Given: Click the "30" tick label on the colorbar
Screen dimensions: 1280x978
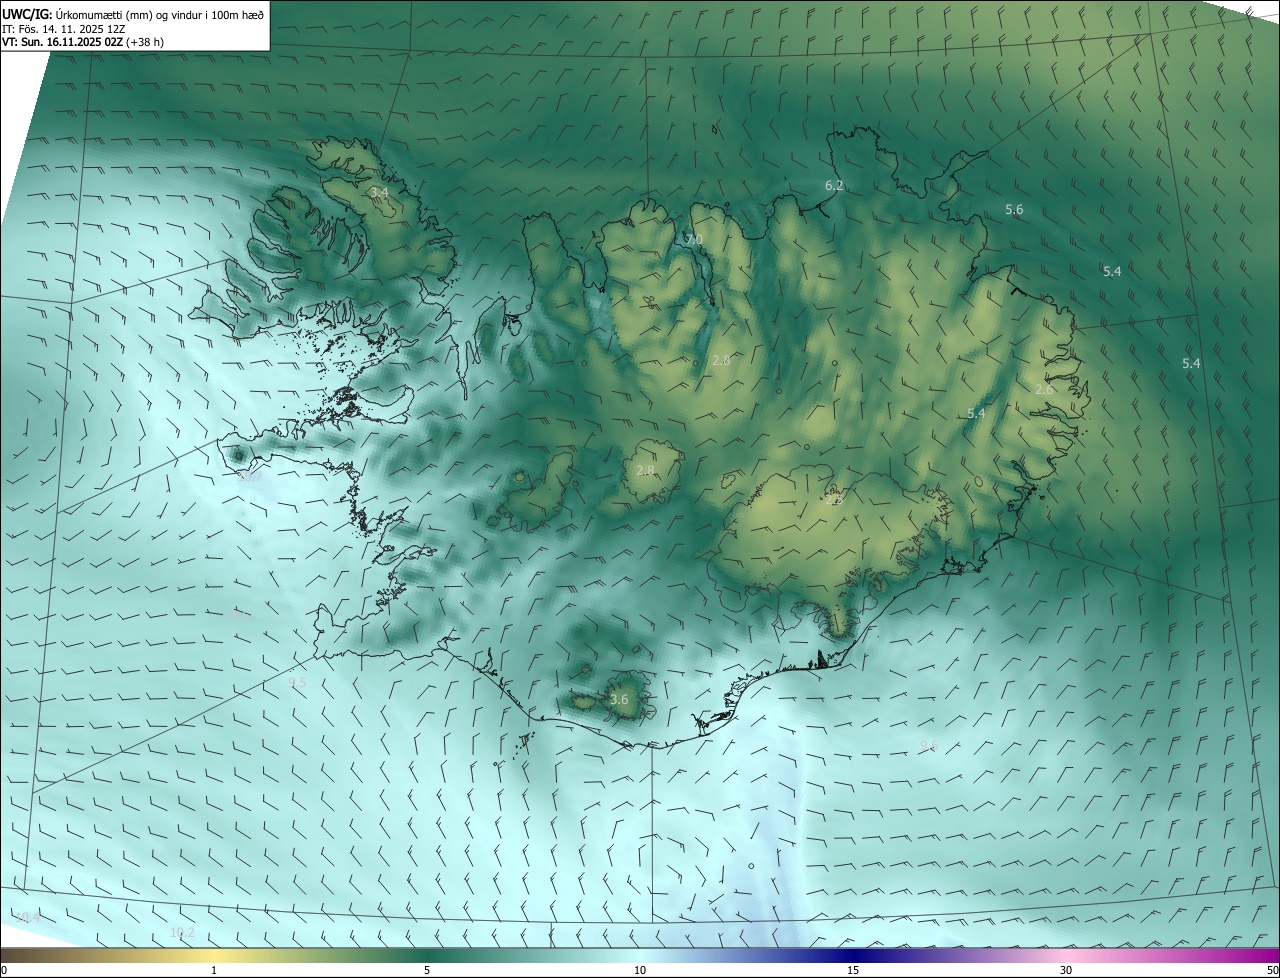Looking at the screenshot, I should [1066, 970].
